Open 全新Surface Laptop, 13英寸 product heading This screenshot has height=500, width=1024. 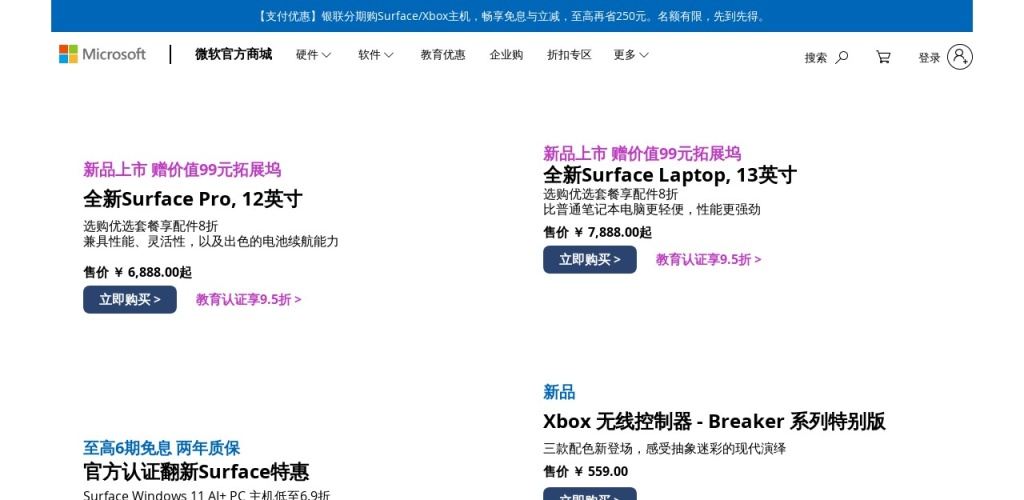(x=669, y=175)
